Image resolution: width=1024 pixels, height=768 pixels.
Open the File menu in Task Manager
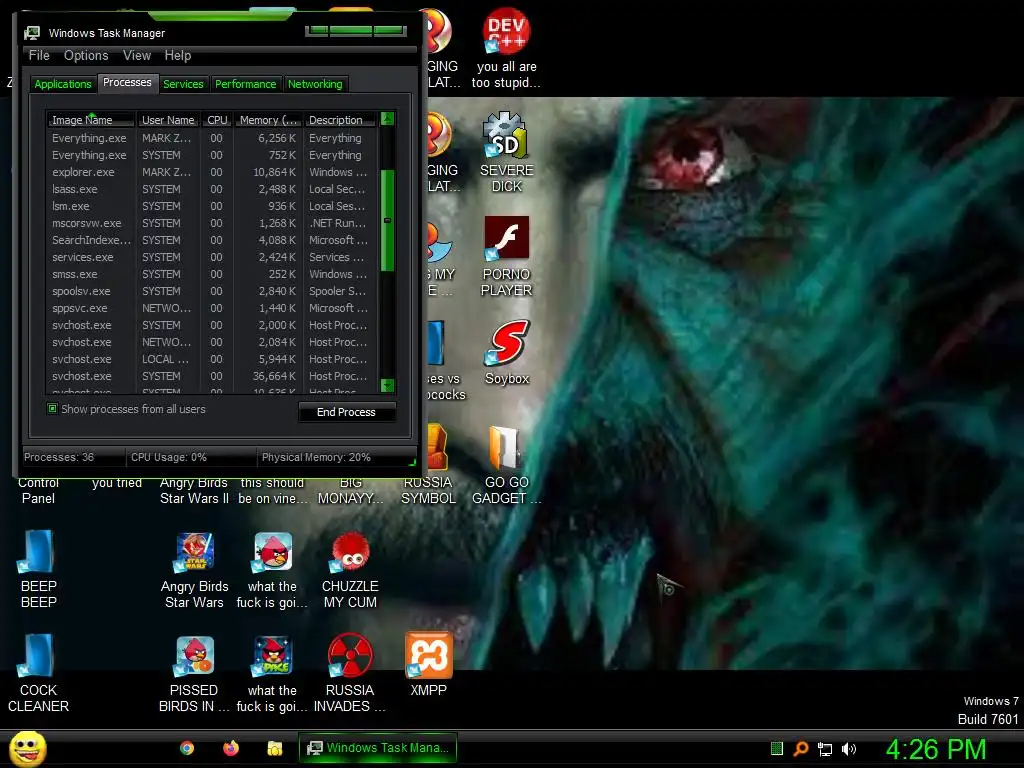[x=39, y=56]
